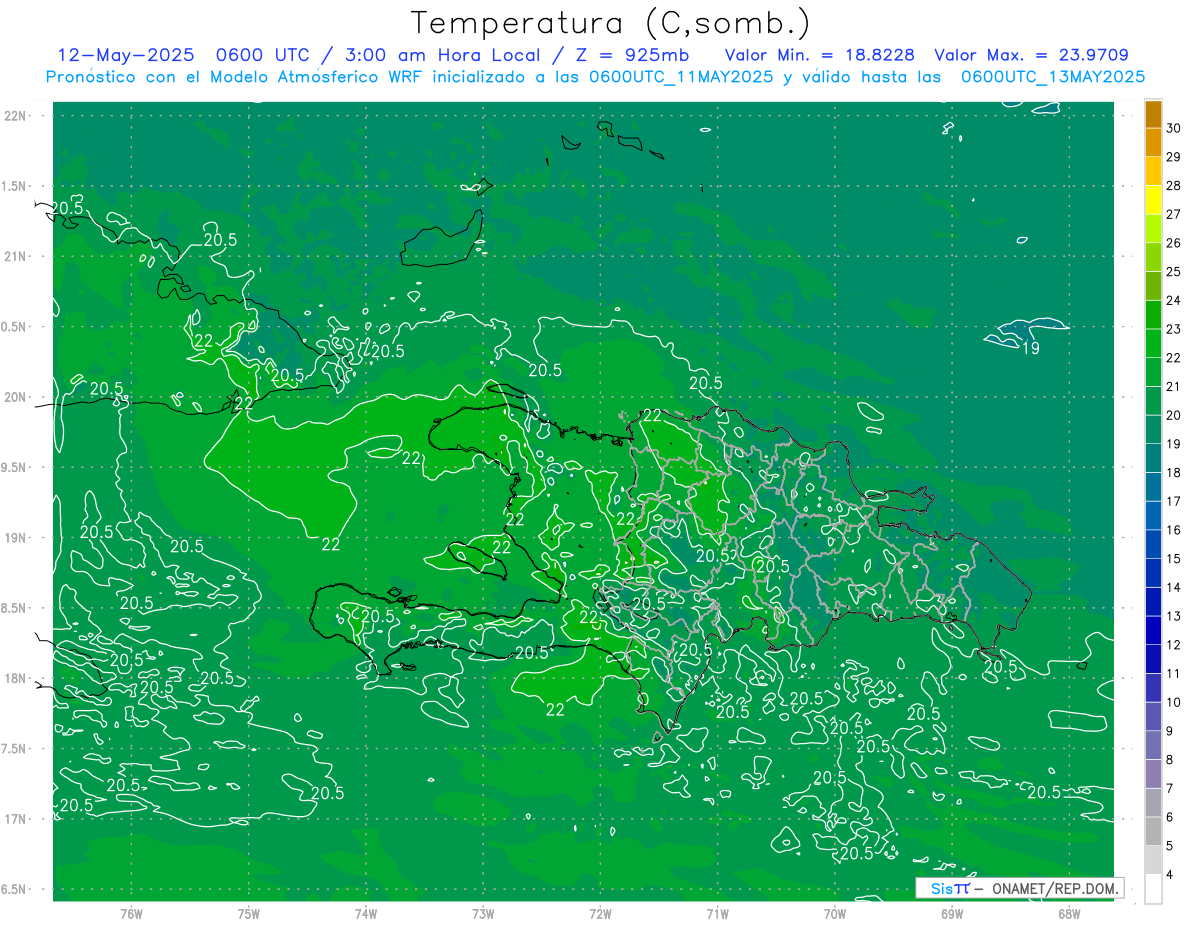
Task: Click the color scale label '25'
Action: [x=1174, y=272]
